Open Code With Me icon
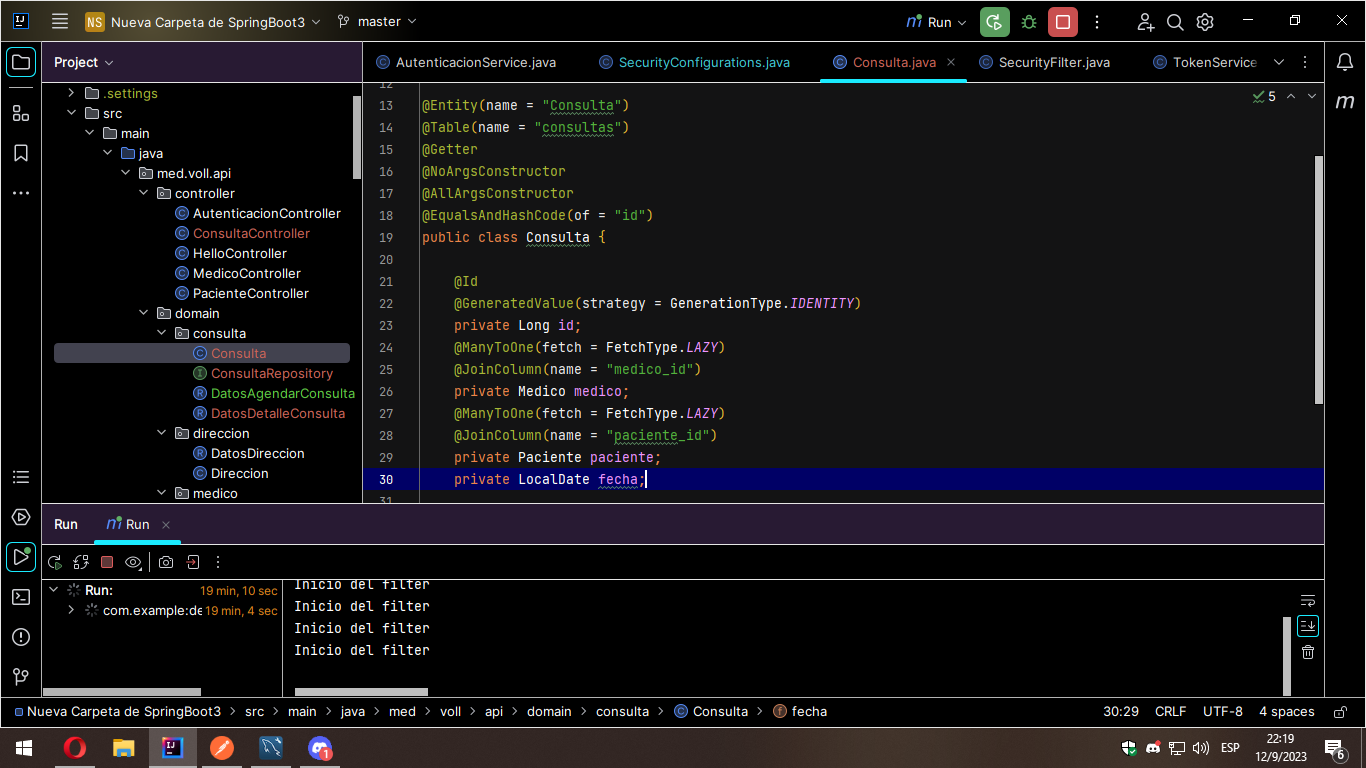The height and width of the screenshot is (768, 1366). pos(1146,22)
